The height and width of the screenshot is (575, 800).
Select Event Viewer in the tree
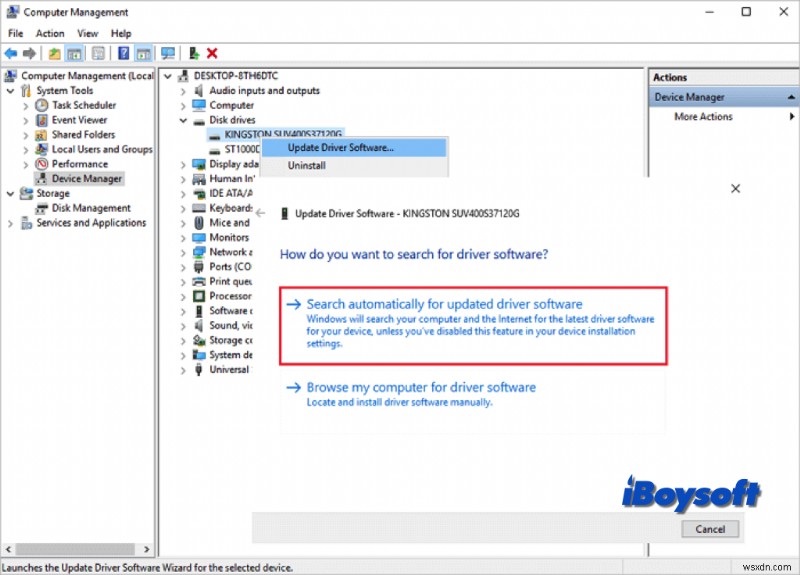[79, 120]
